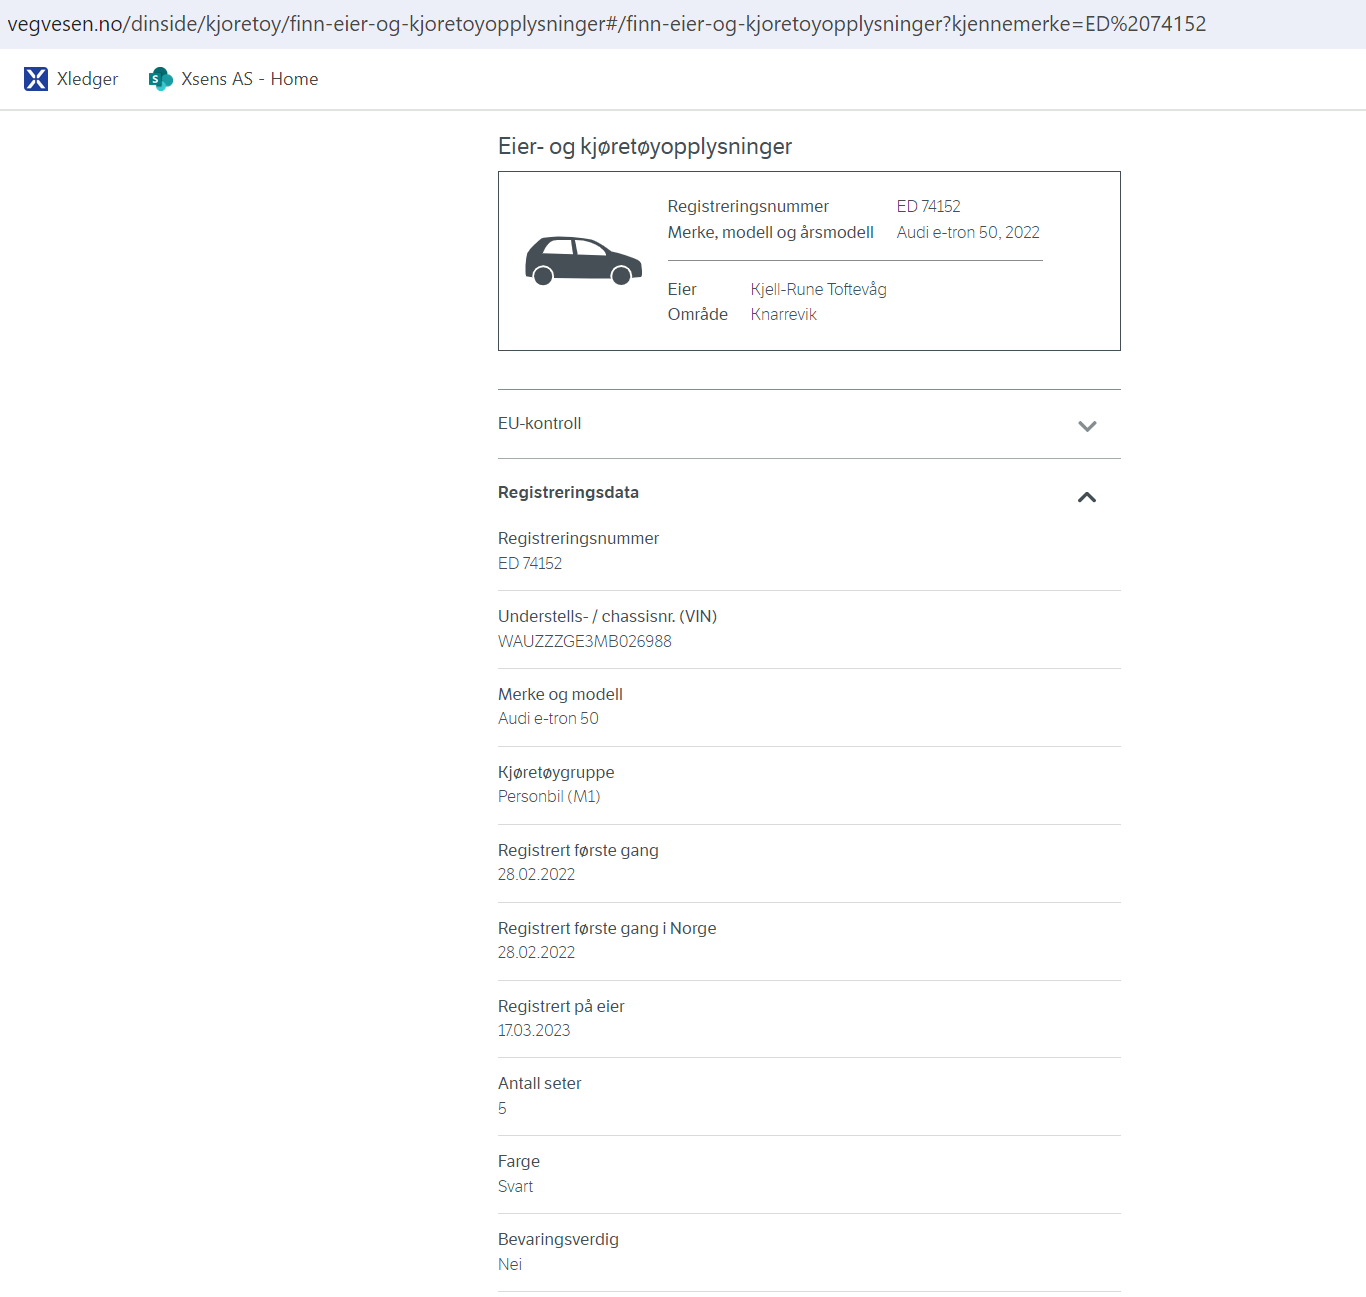The image size is (1366, 1297).
Task: Select the date under Registrert første gang i Norge
Action: 537,953
